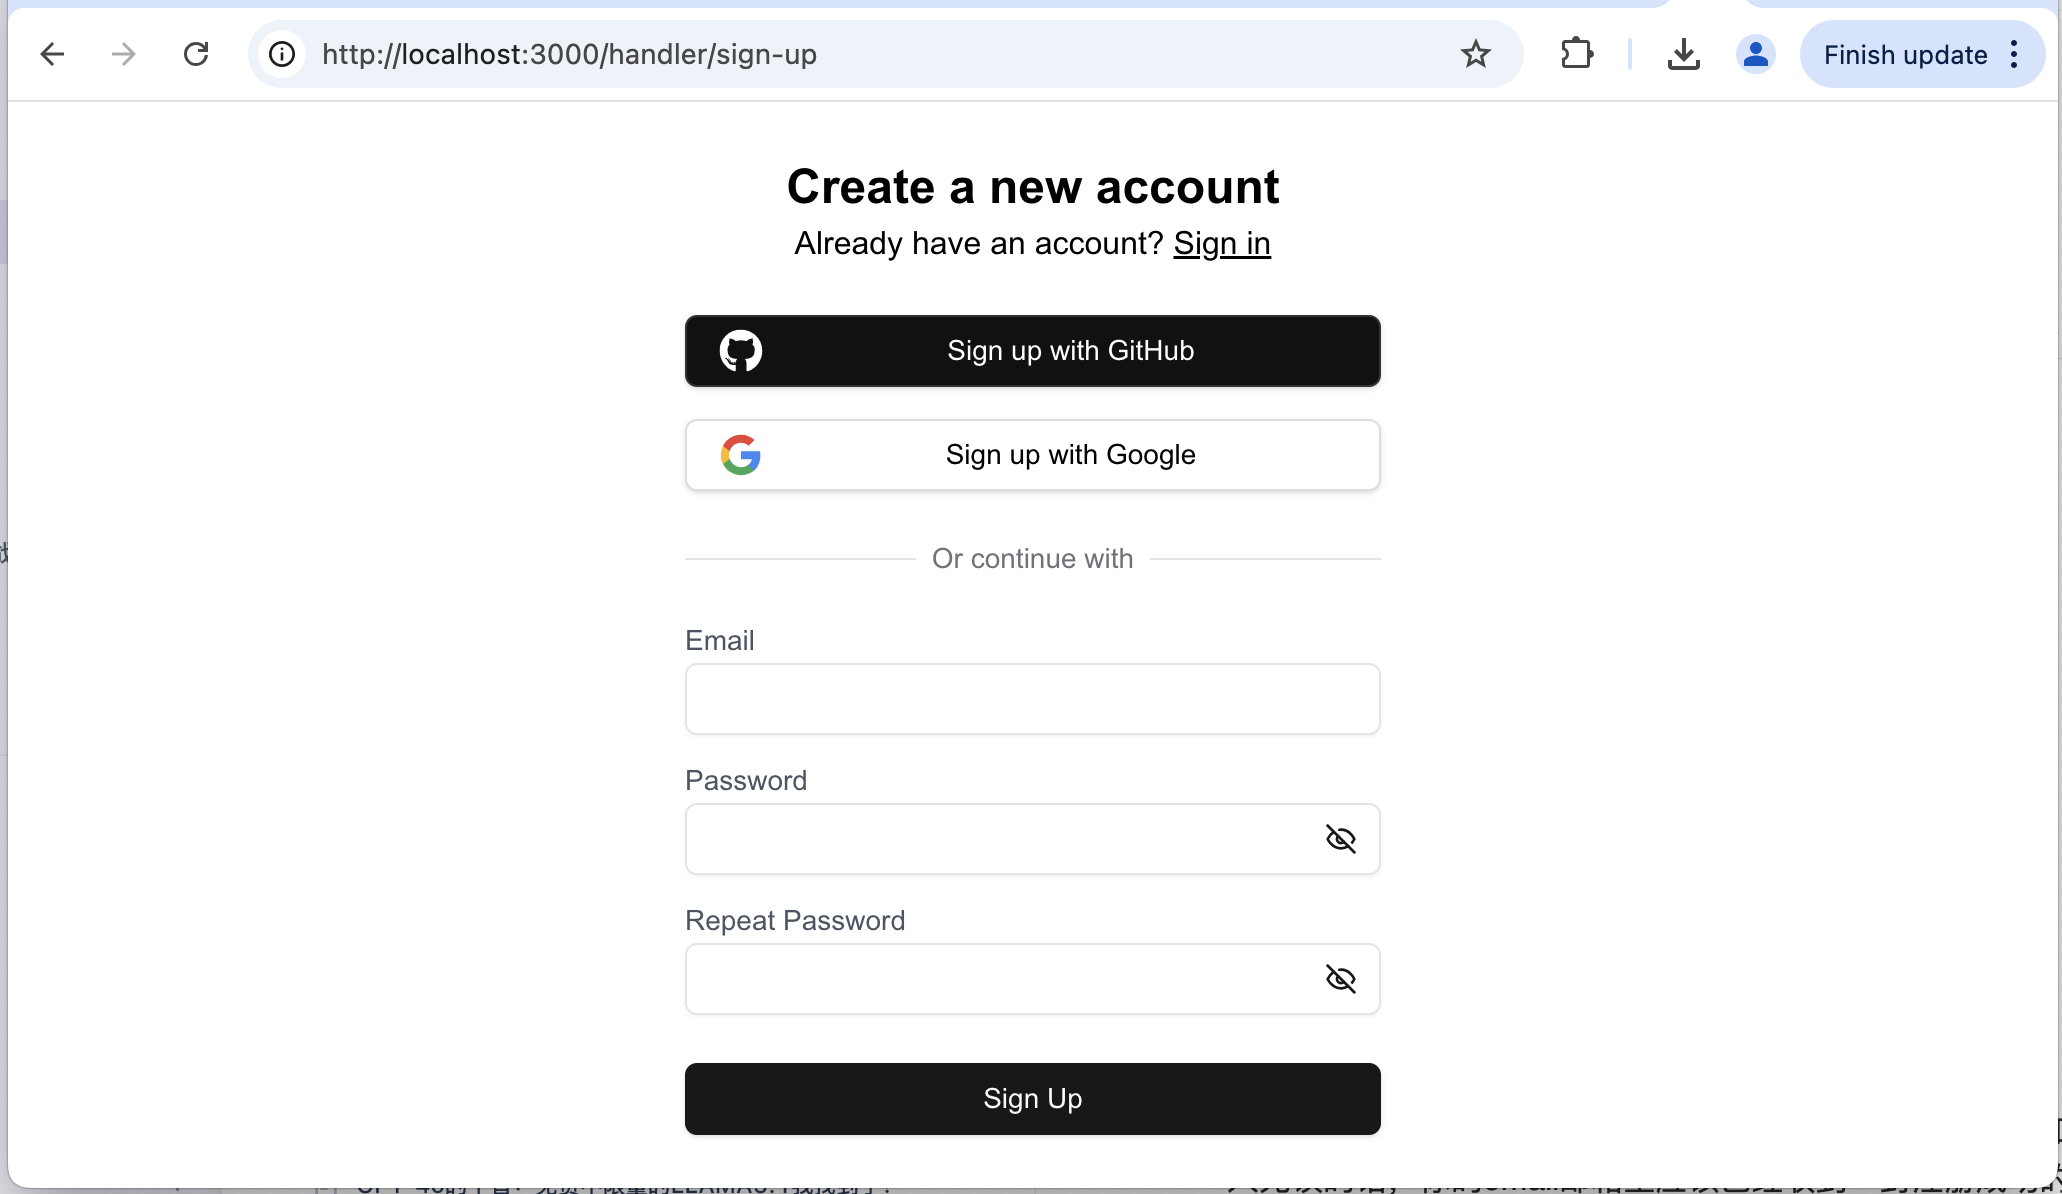View site information icon in address bar
2062x1194 pixels.
point(282,54)
